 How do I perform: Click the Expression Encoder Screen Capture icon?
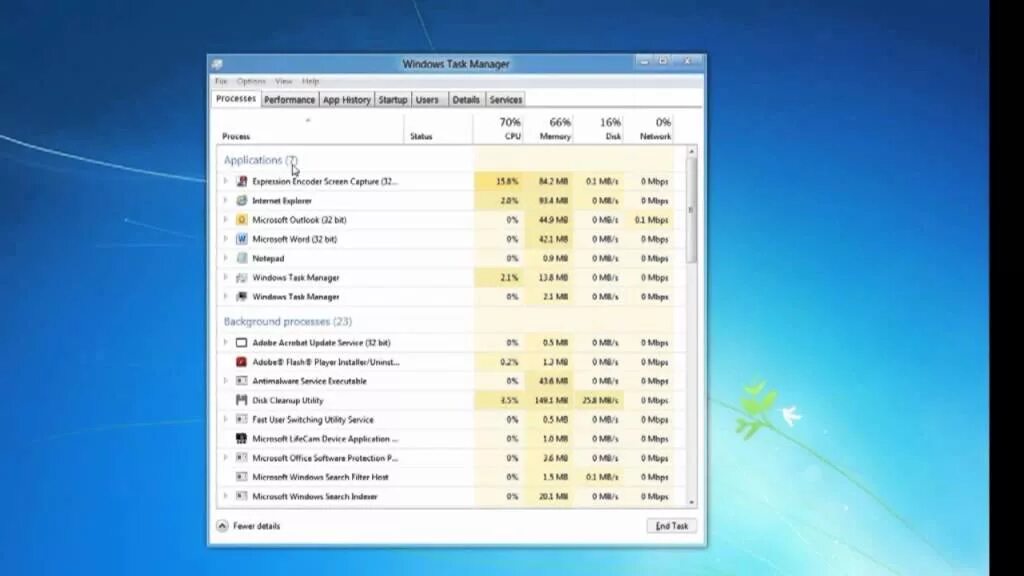coord(242,181)
